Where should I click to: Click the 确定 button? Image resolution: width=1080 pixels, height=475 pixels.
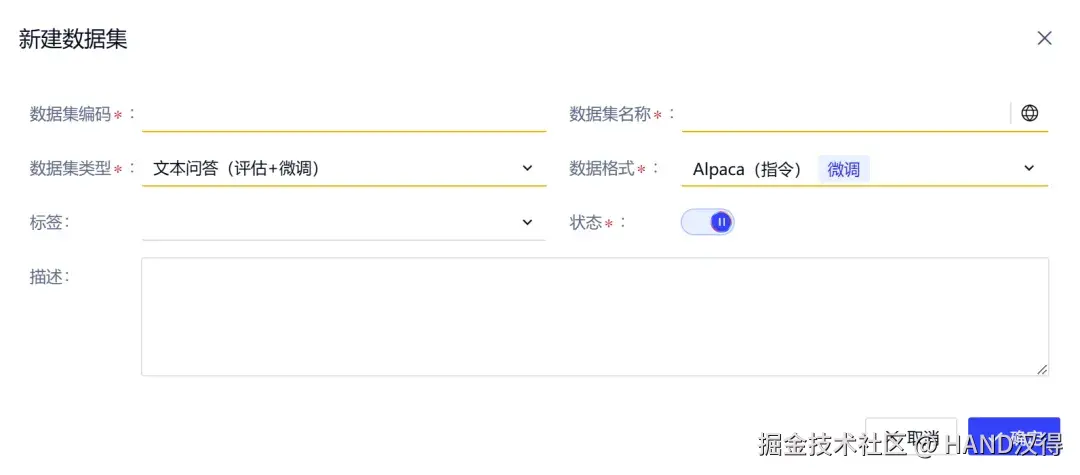tap(1014, 436)
